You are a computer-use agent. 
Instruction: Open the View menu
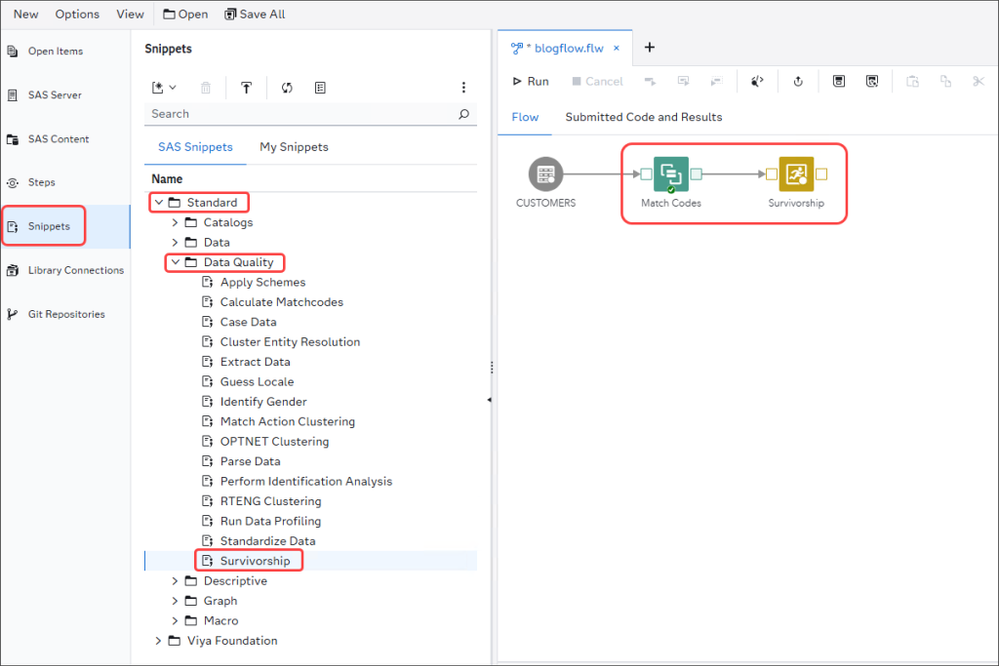pyautogui.click(x=130, y=14)
